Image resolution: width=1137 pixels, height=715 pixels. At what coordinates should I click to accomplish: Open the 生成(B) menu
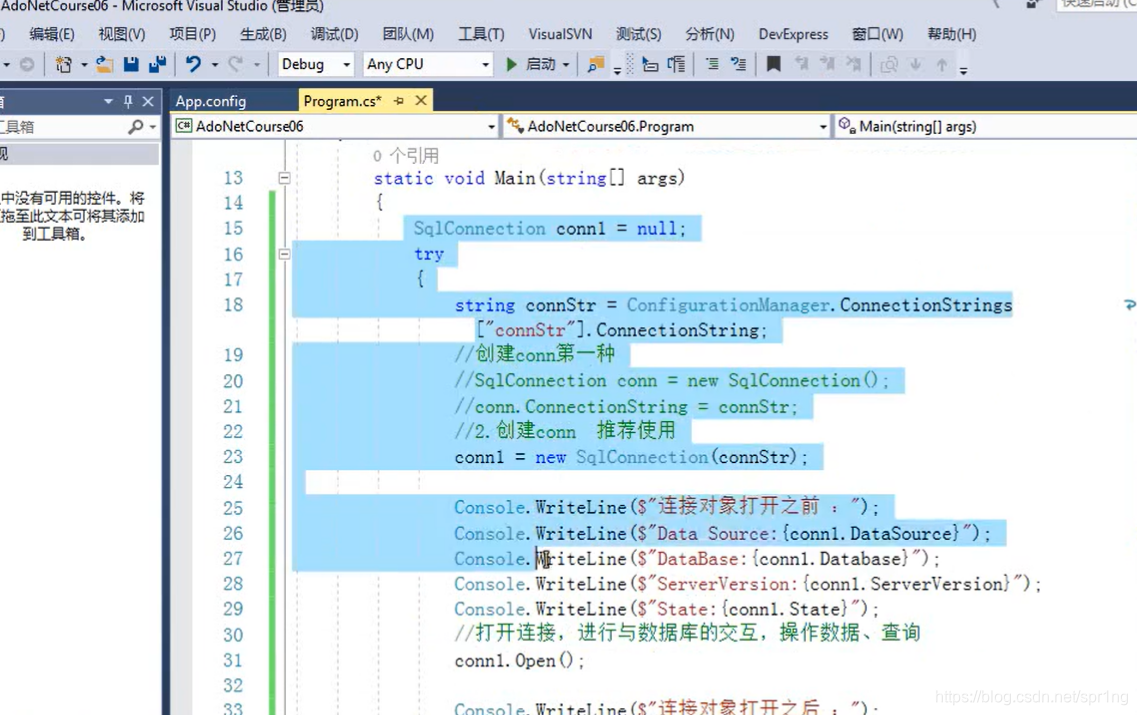[x=263, y=34]
